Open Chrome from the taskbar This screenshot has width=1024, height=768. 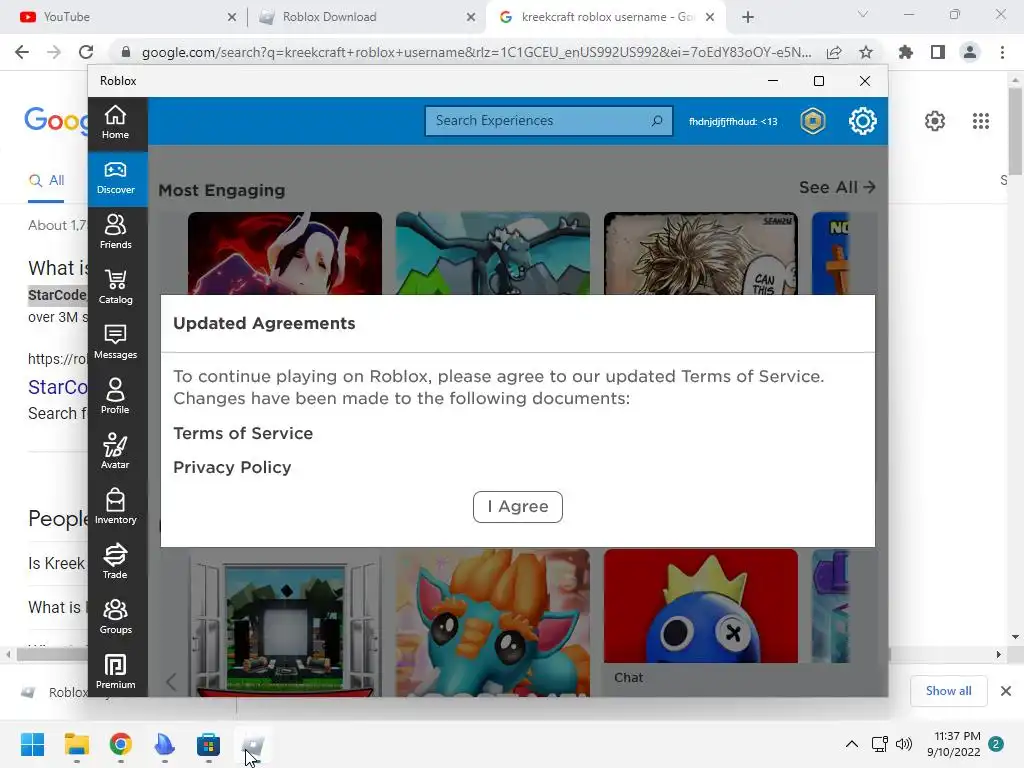pos(121,744)
